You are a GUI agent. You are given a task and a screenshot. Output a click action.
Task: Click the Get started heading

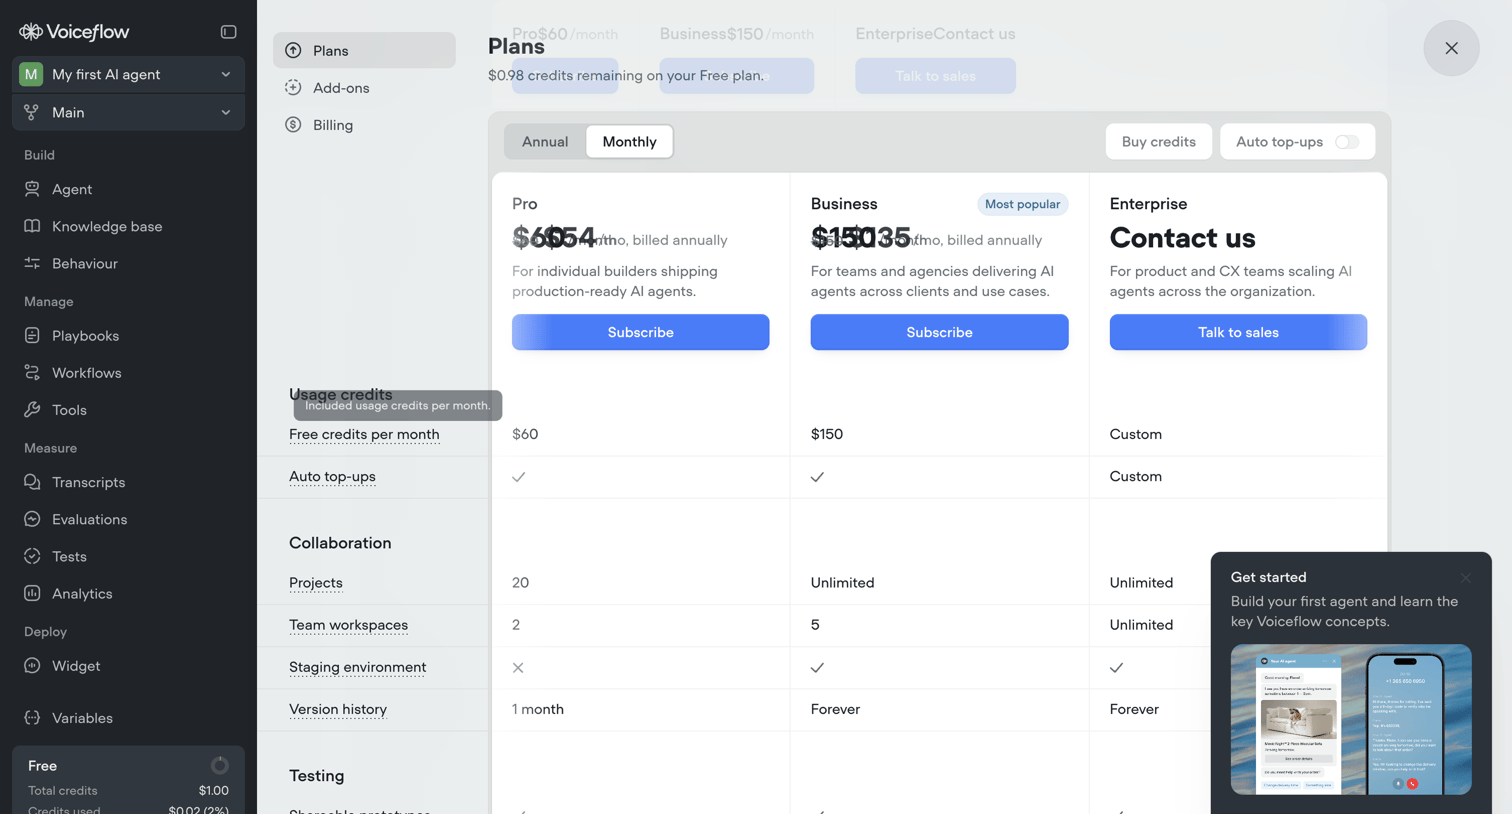(x=1268, y=577)
